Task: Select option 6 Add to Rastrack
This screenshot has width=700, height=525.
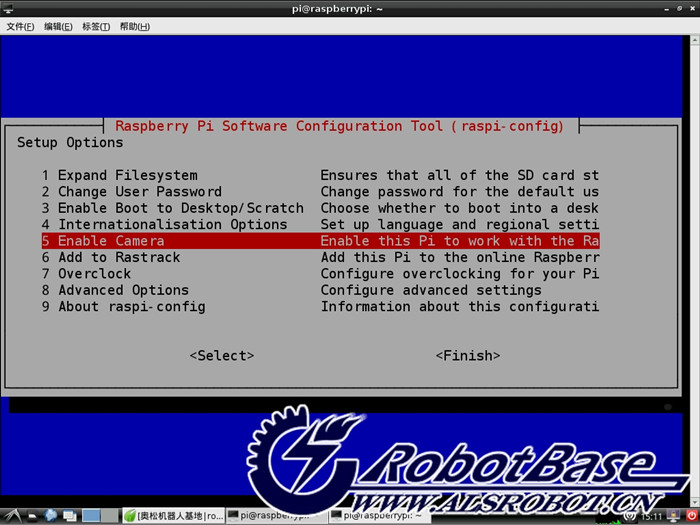Action: click(x=111, y=257)
